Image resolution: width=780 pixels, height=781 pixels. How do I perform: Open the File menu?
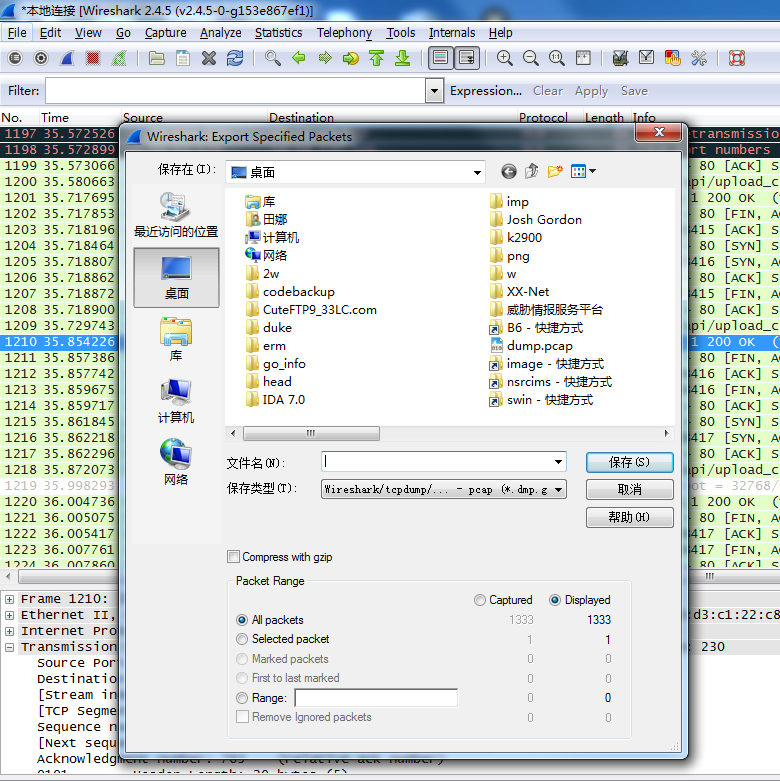(17, 33)
